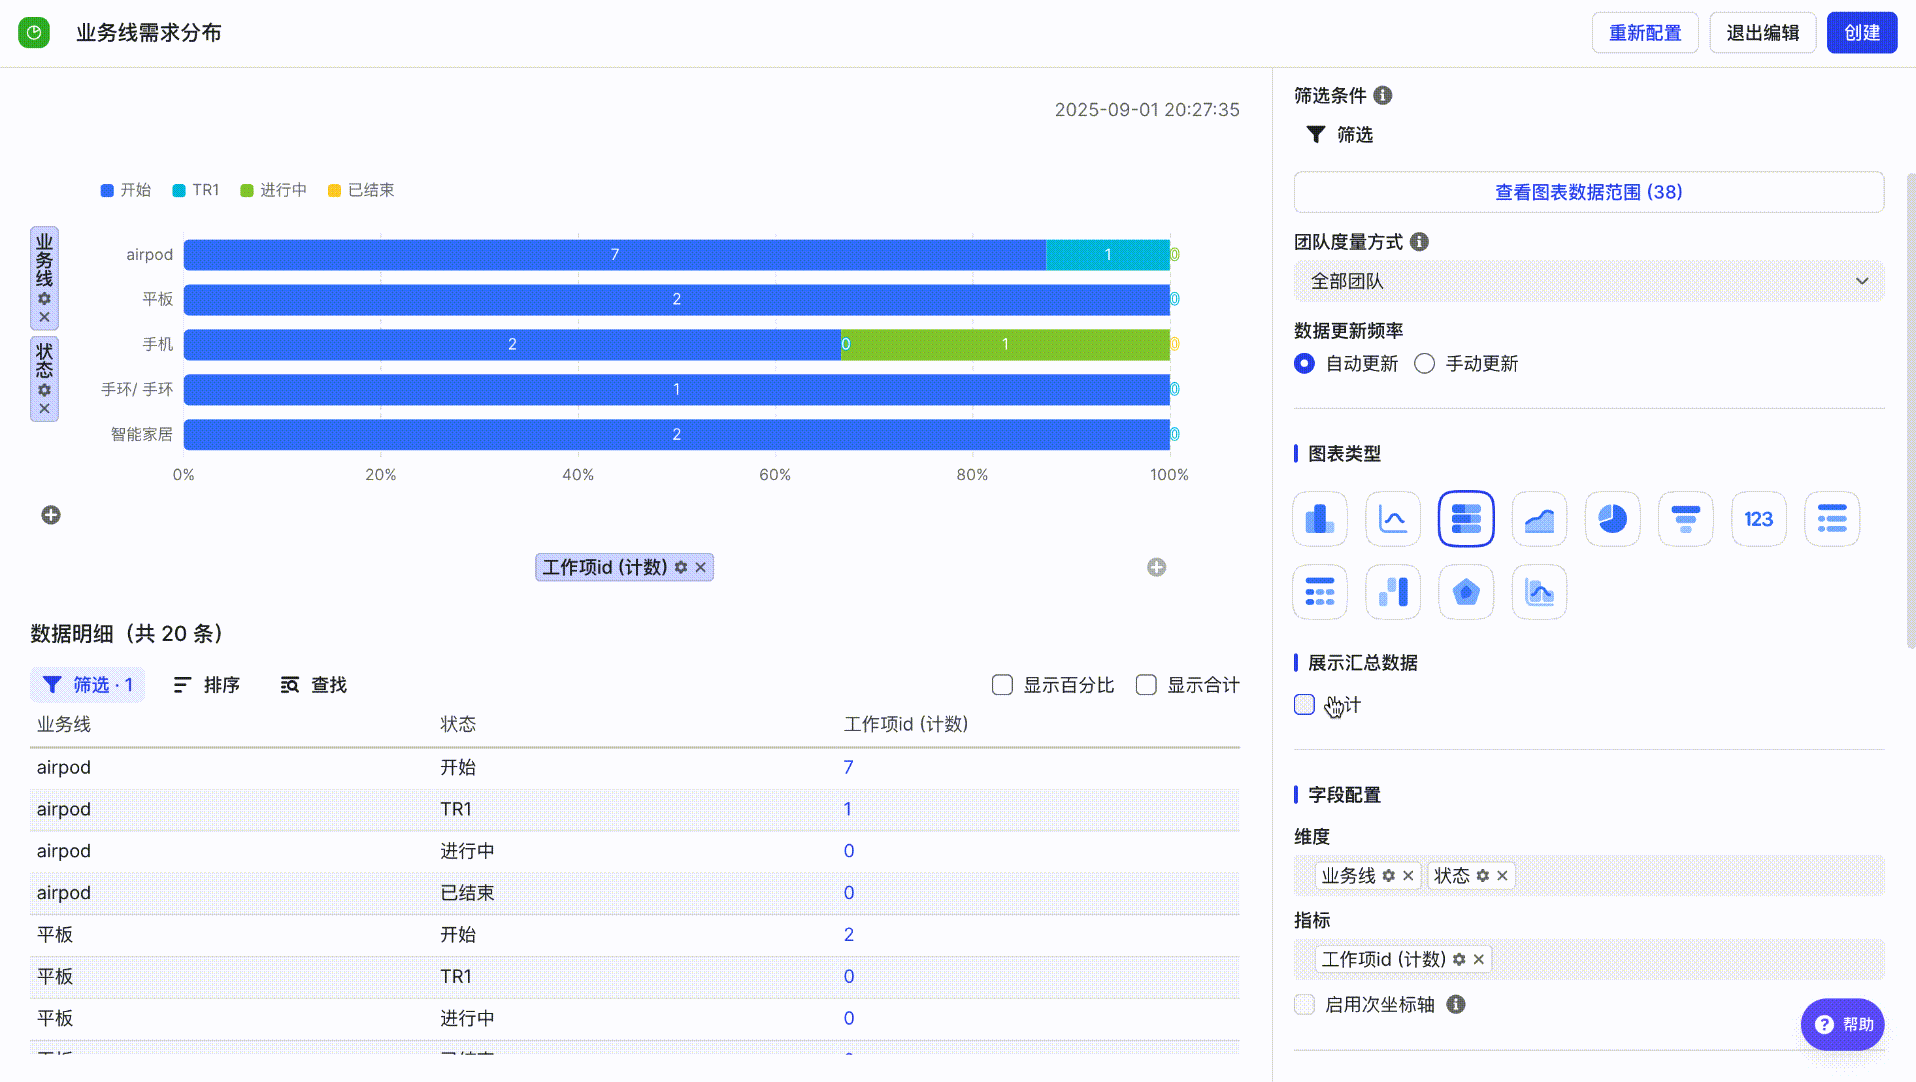Image resolution: width=1916 pixels, height=1082 pixels.
Task: Open 排序 sorting option
Action: coord(207,685)
